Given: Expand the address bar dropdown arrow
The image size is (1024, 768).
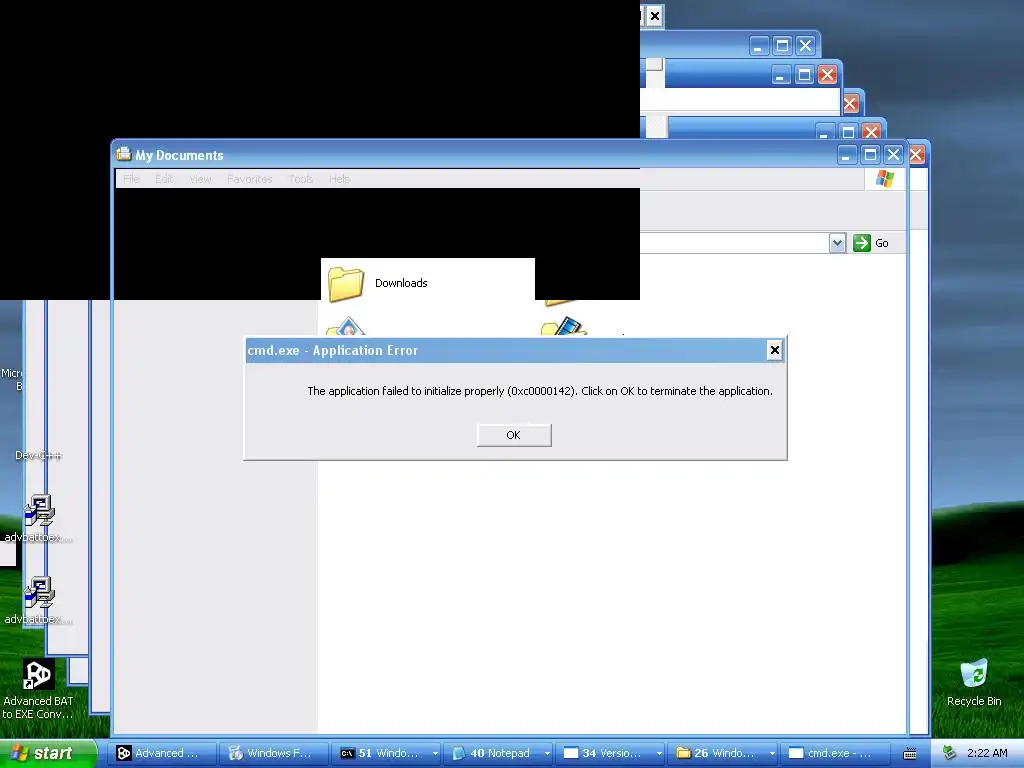Looking at the screenshot, I should click(x=837, y=243).
